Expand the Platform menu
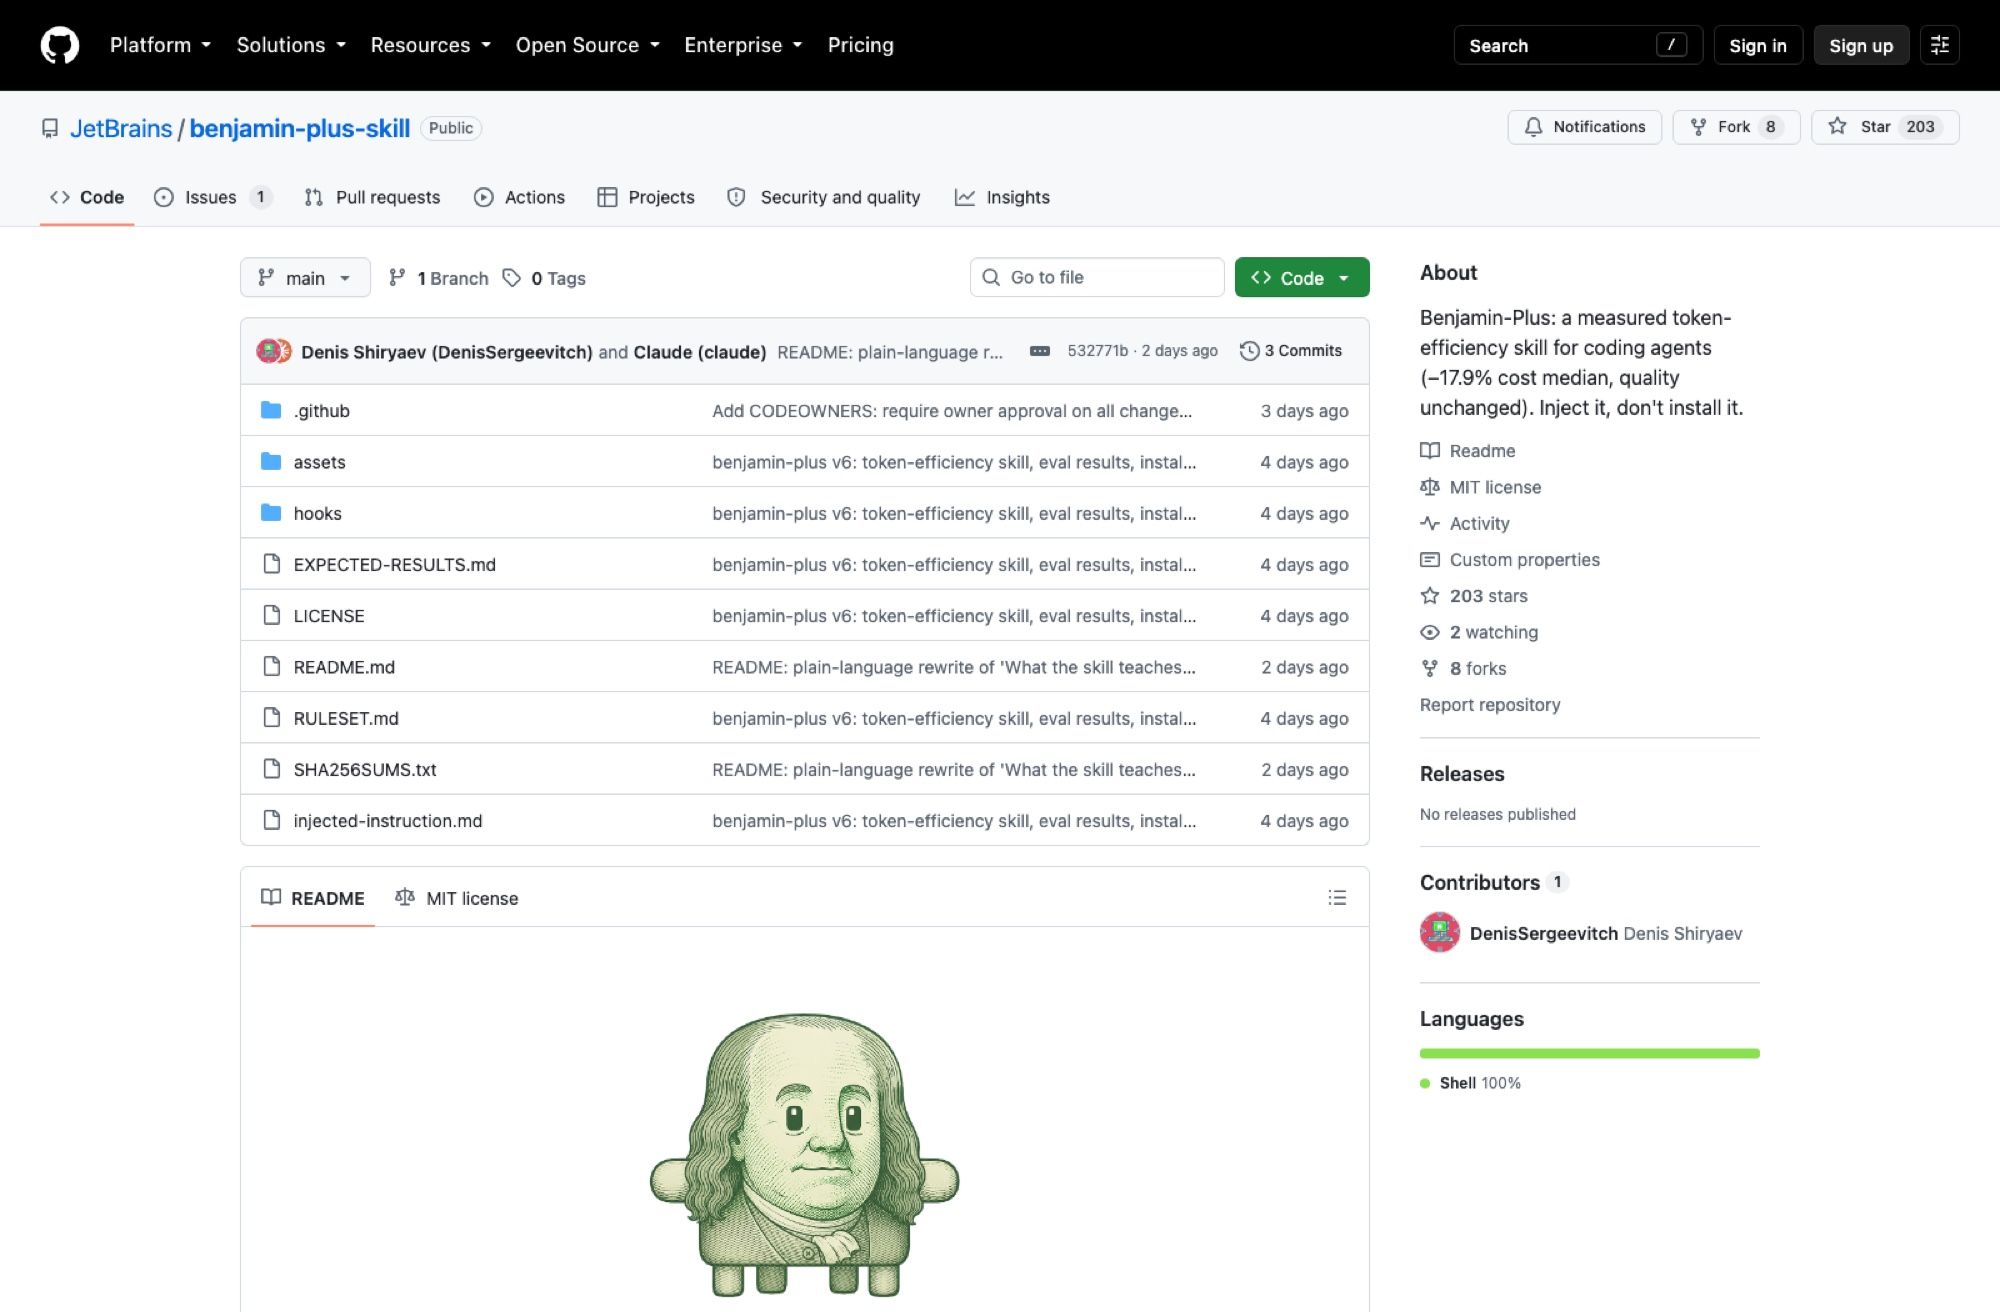Viewport: 2000px width, 1312px height. [160, 45]
